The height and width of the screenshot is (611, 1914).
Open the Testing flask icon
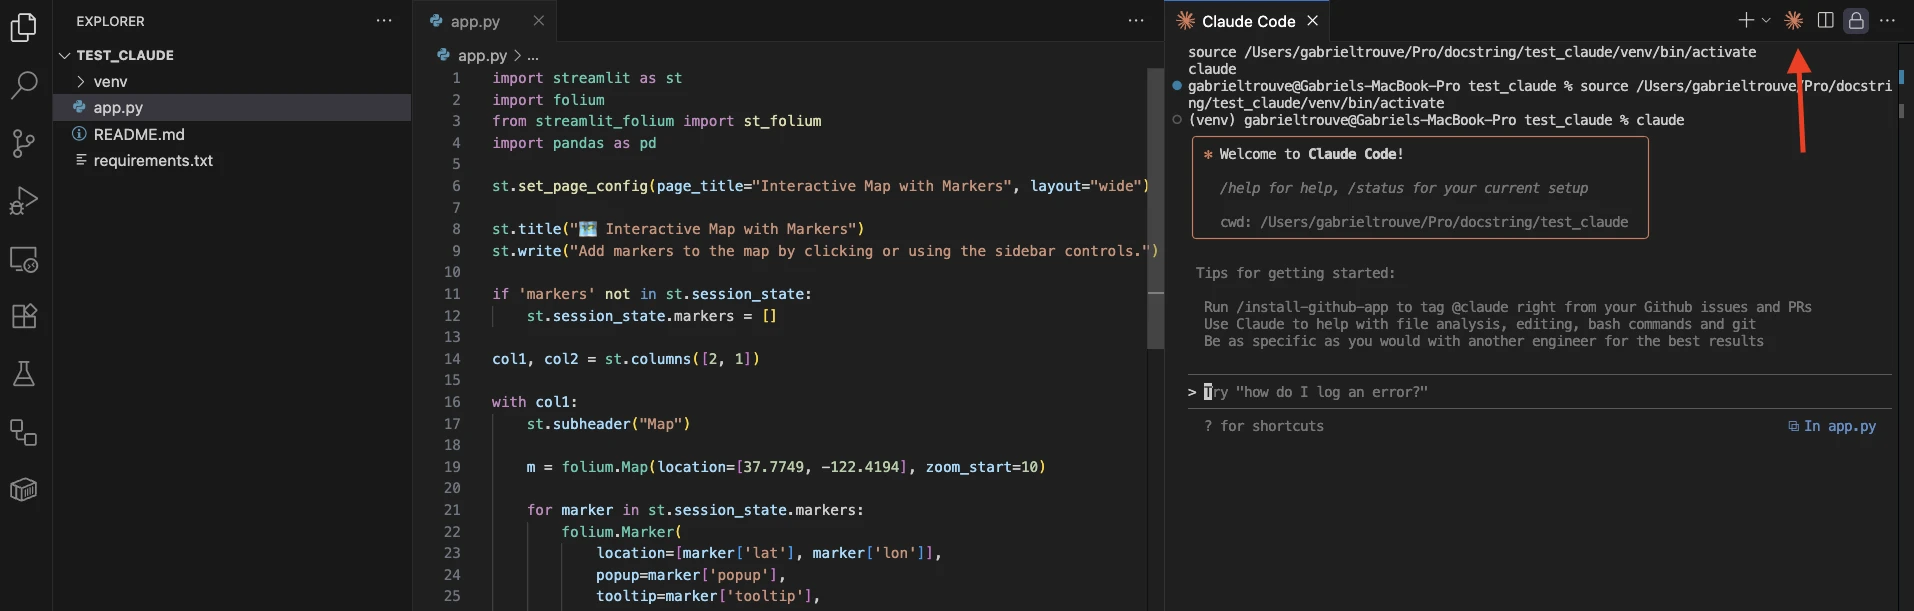tap(23, 374)
